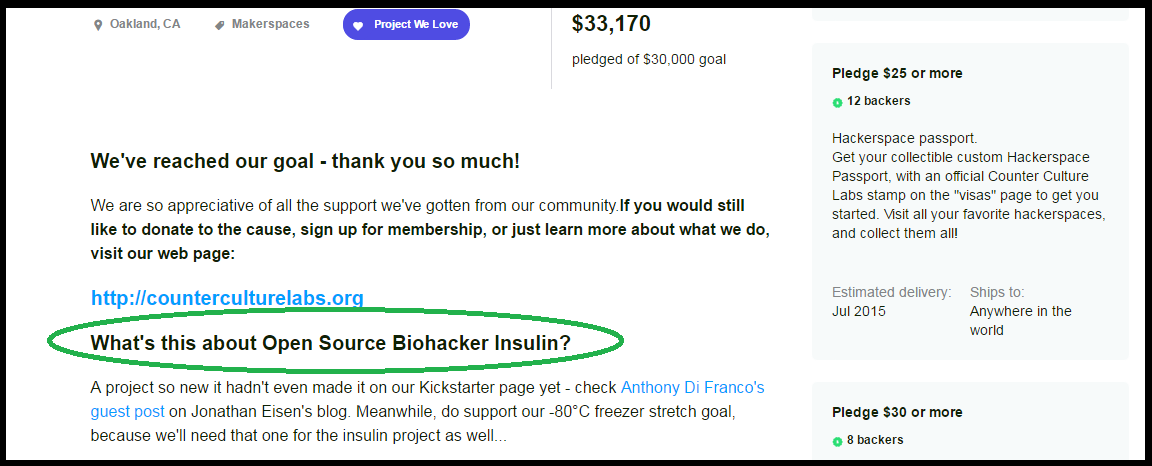
Task: Click the location pin icon beside Oakland, CA
Action: click(x=98, y=25)
